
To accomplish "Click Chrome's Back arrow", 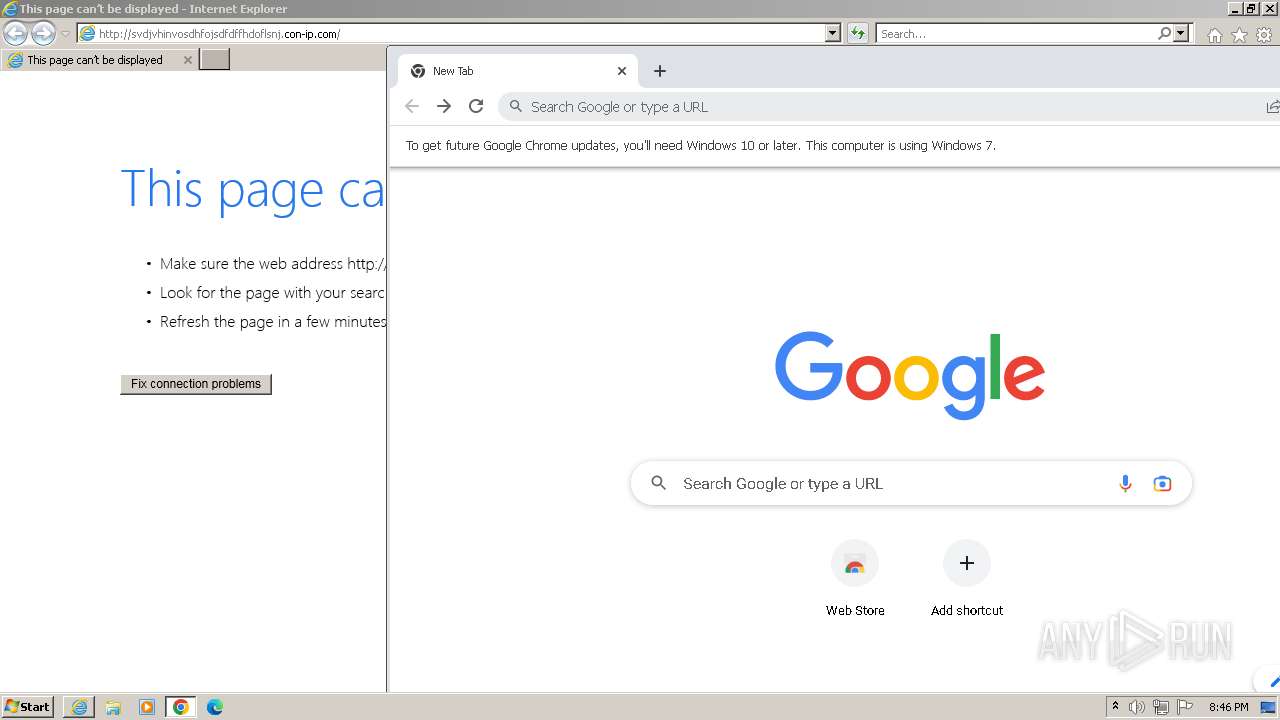I will point(412,106).
